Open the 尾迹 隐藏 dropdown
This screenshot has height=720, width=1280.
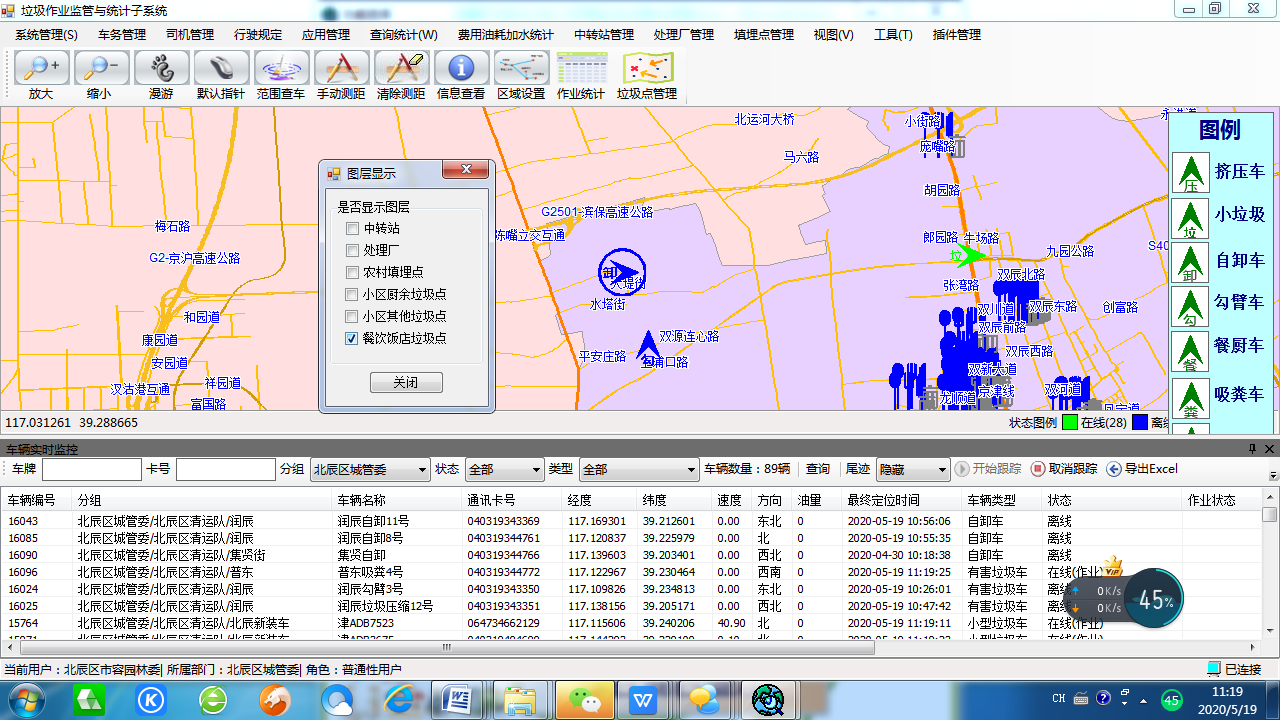click(x=940, y=470)
